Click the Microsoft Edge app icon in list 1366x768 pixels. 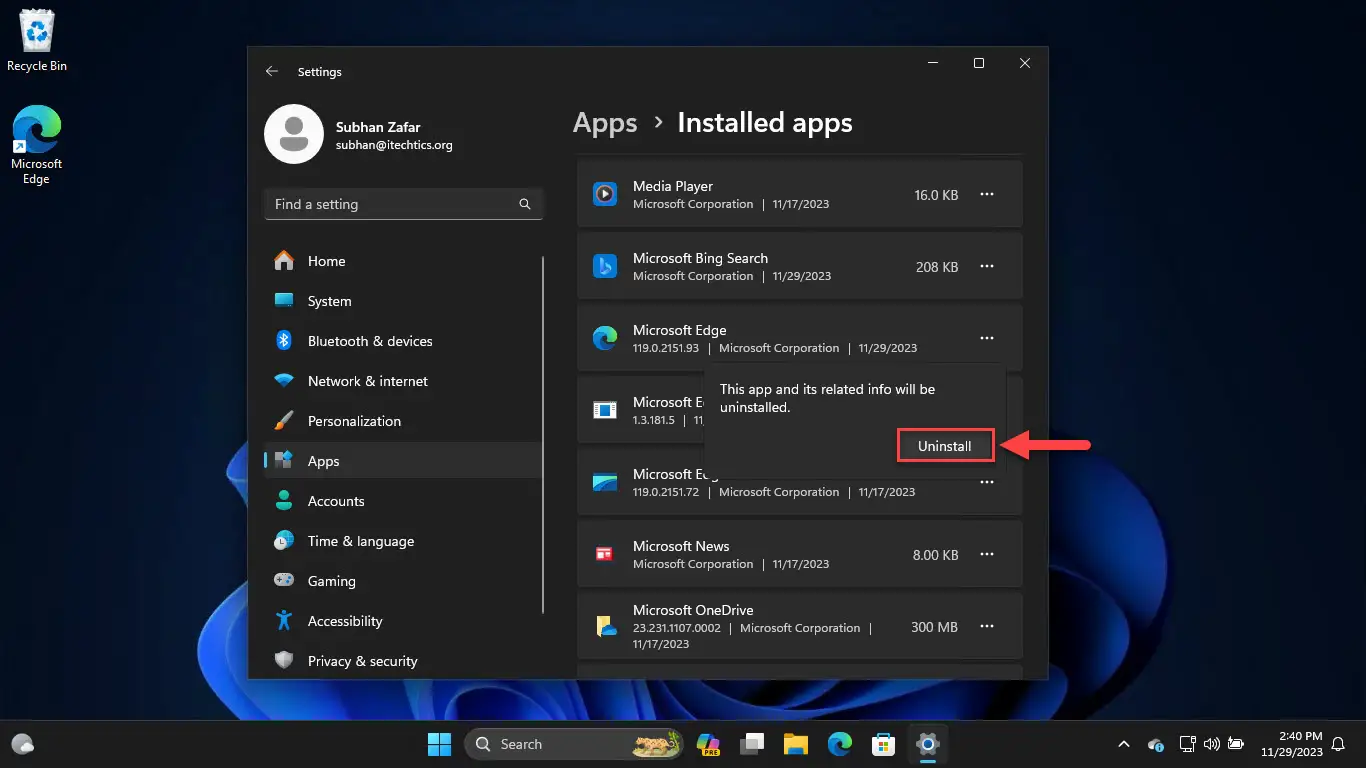(605, 338)
